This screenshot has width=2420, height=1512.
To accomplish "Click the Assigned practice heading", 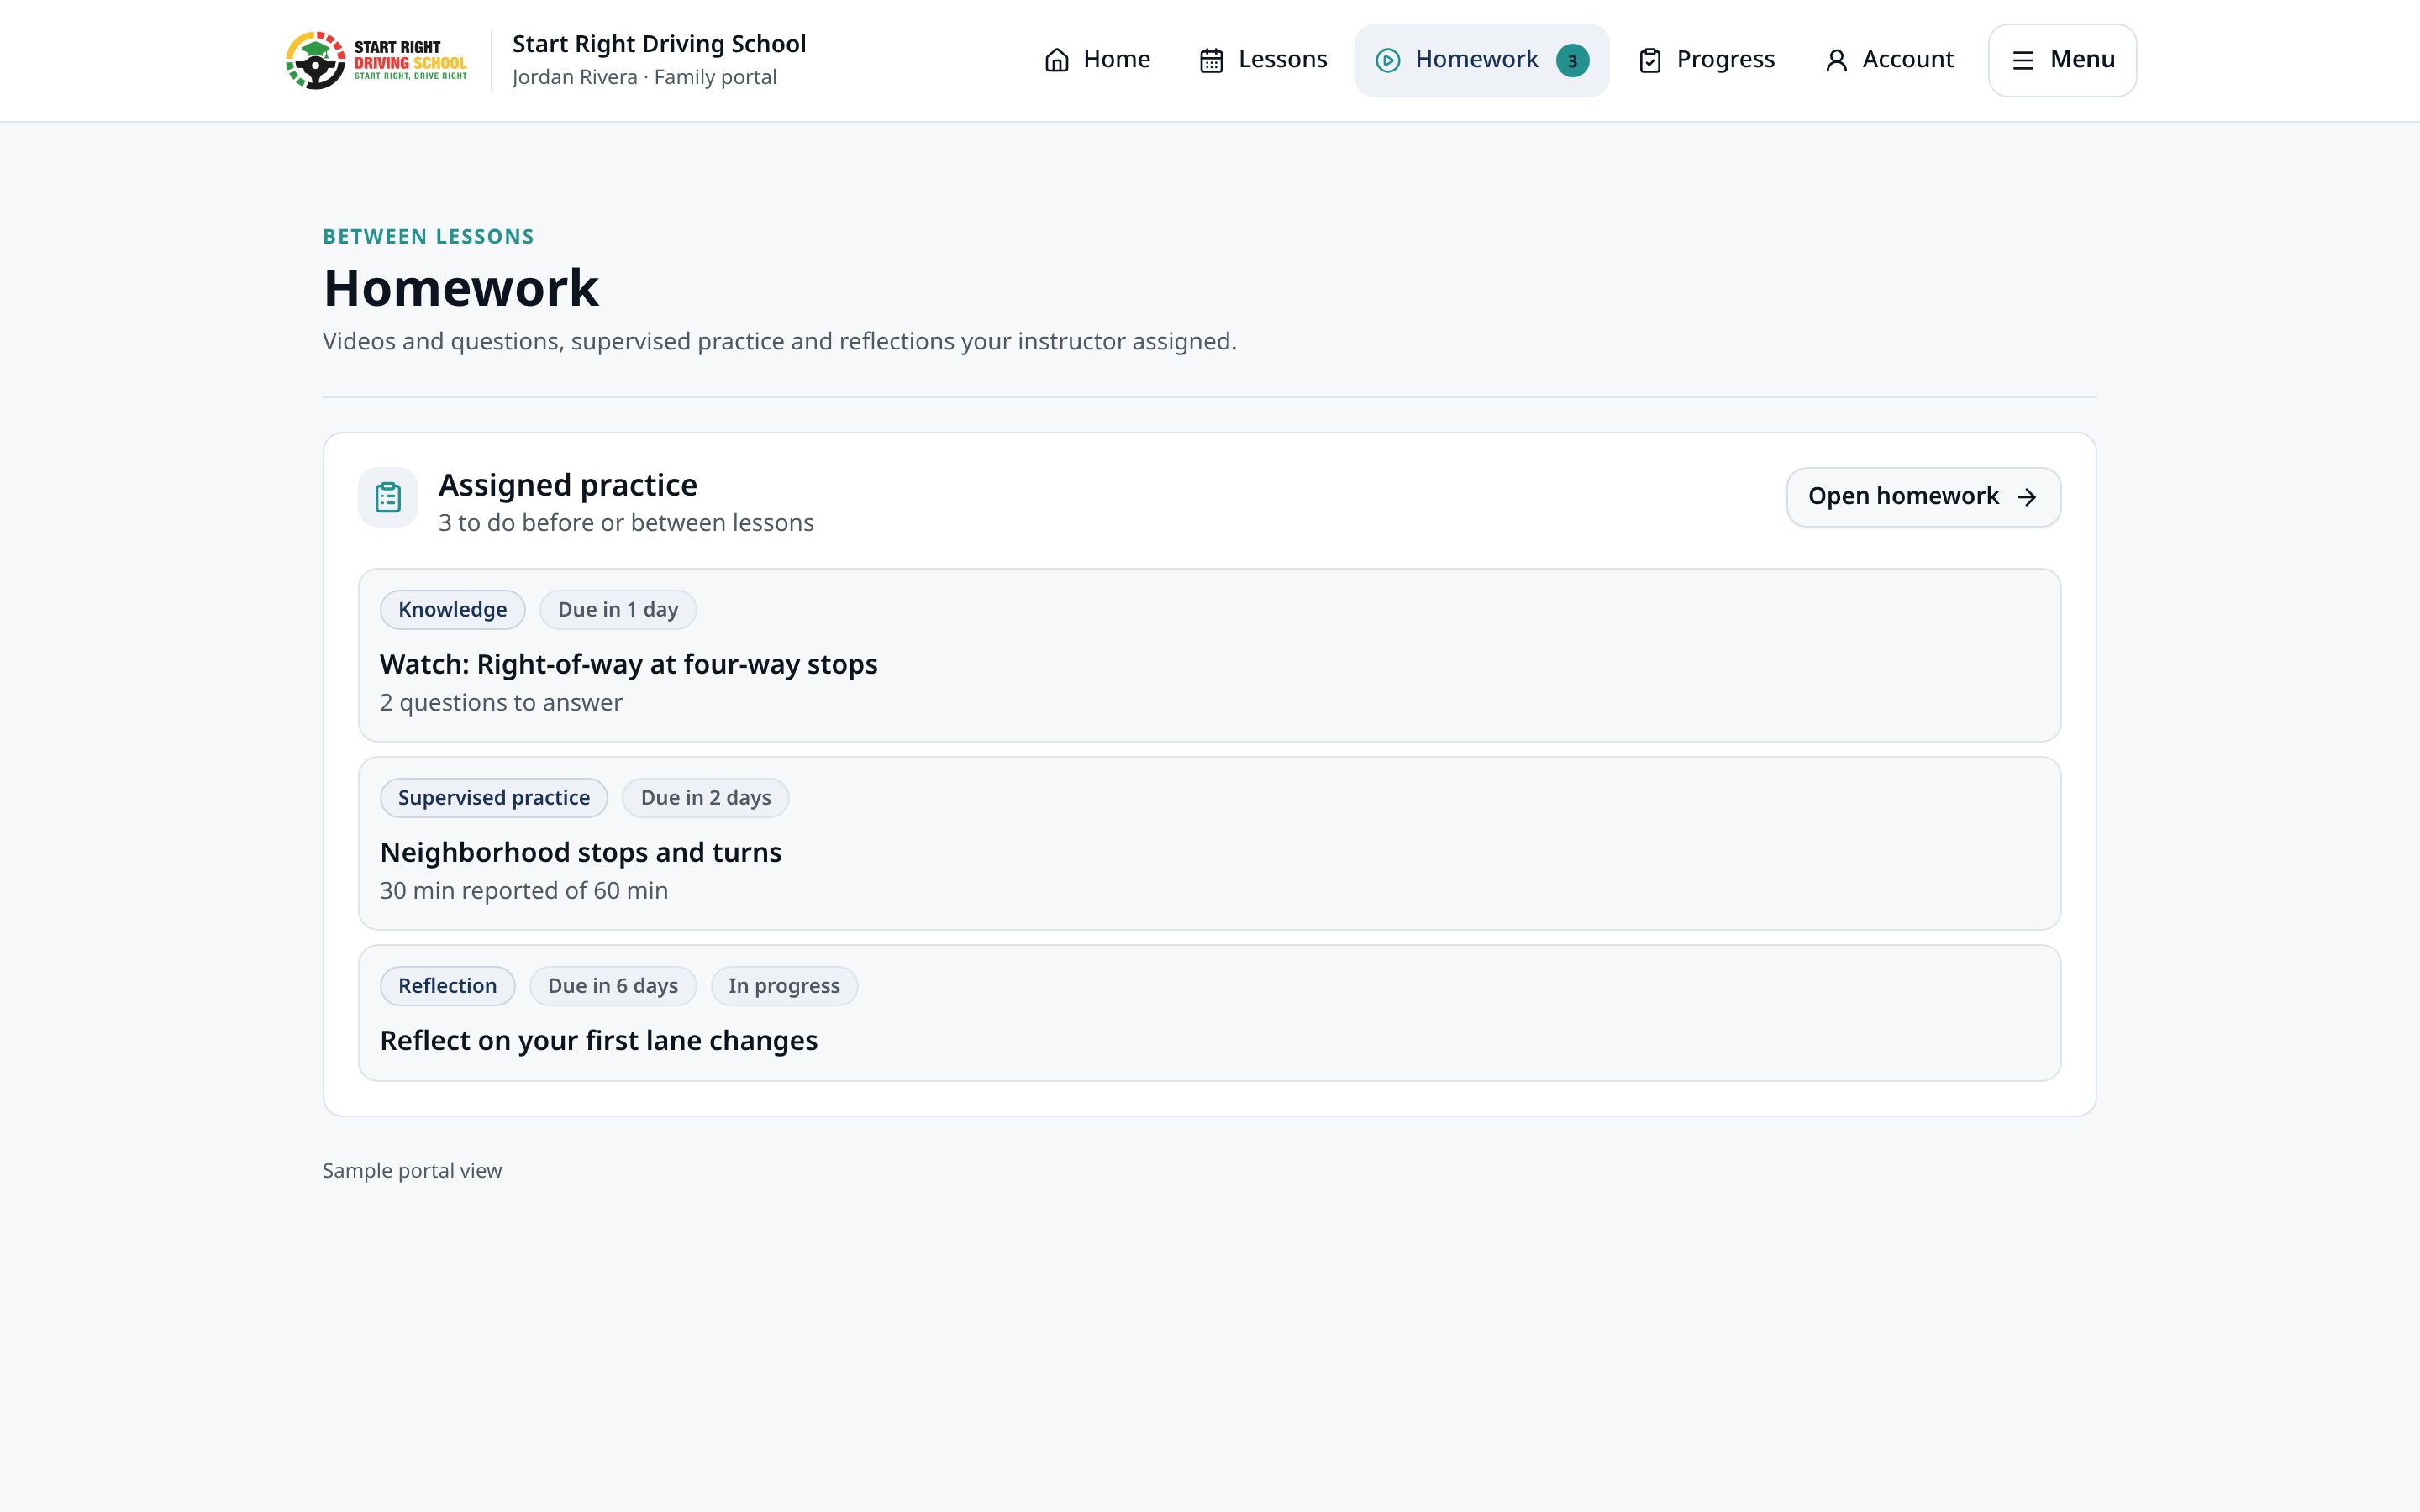I will (568, 485).
